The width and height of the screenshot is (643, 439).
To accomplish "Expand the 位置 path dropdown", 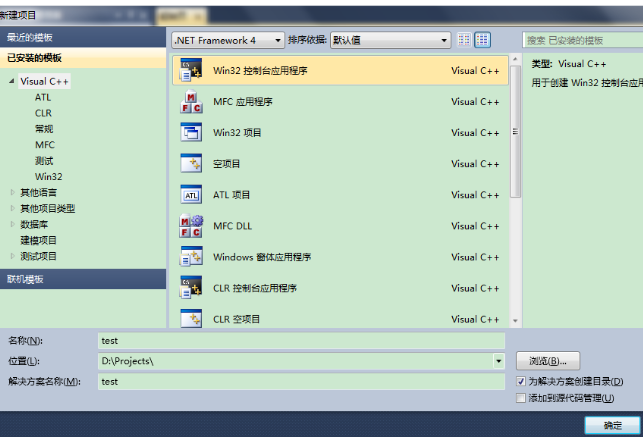I will (498, 361).
